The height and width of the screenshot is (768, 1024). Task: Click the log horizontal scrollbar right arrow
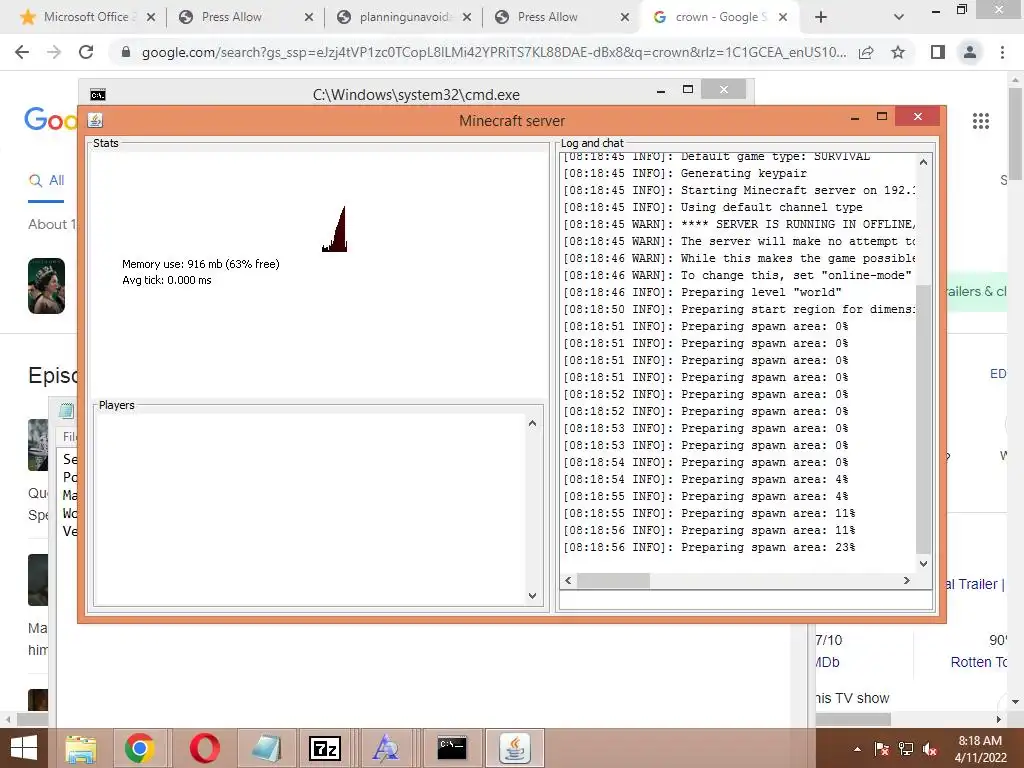[x=906, y=581]
